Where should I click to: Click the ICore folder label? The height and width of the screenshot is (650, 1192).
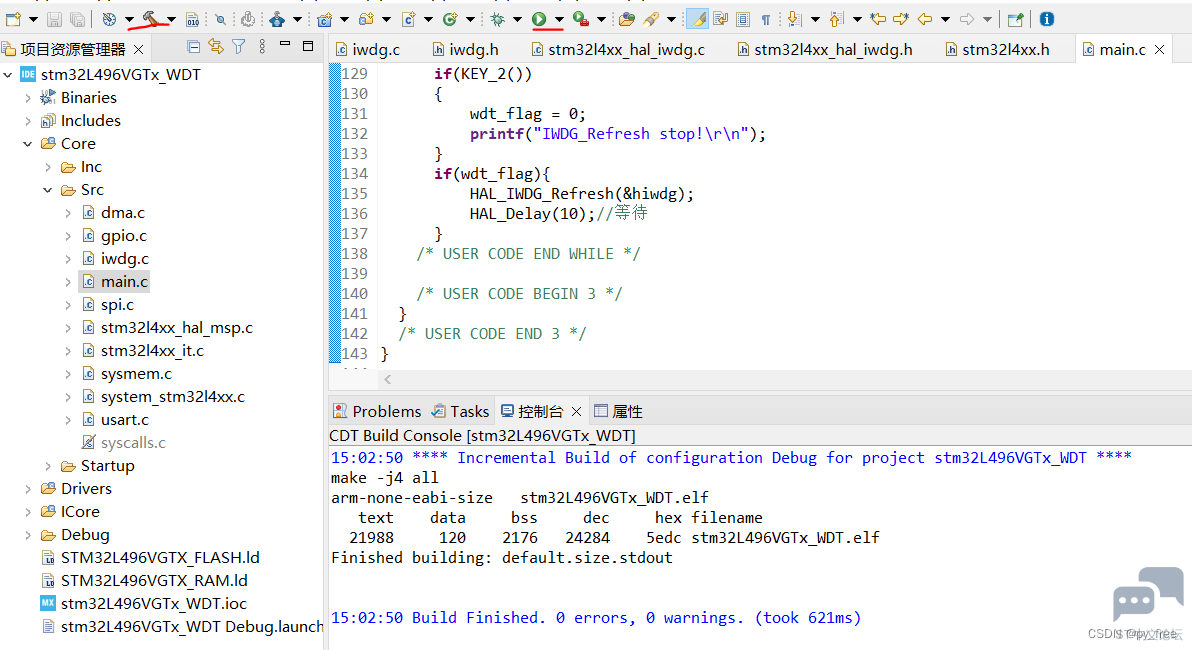(x=80, y=512)
